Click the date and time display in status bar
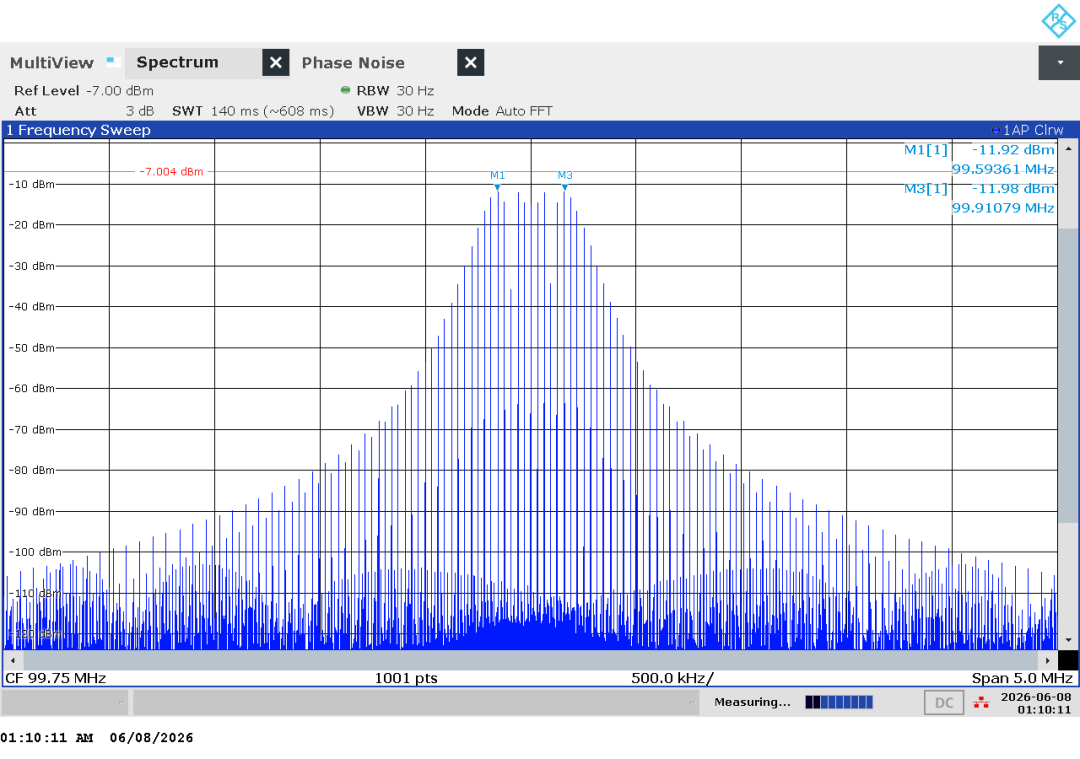Screen dimensions: 1080x759 click(x=1036, y=703)
